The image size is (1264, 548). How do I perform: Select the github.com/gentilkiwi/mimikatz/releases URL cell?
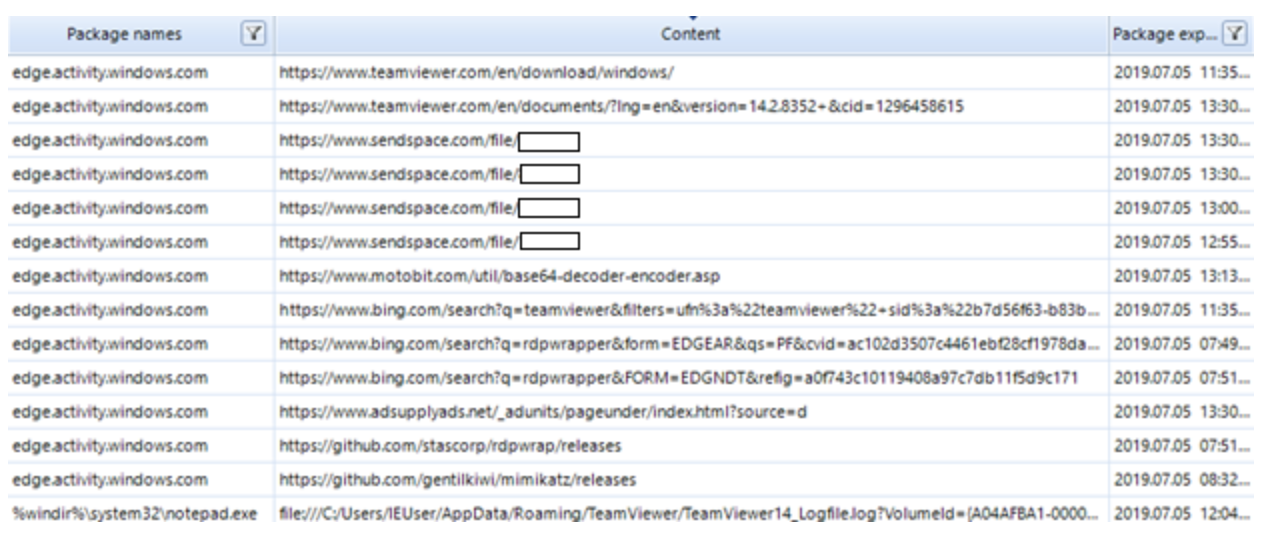click(x=691, y=480)
